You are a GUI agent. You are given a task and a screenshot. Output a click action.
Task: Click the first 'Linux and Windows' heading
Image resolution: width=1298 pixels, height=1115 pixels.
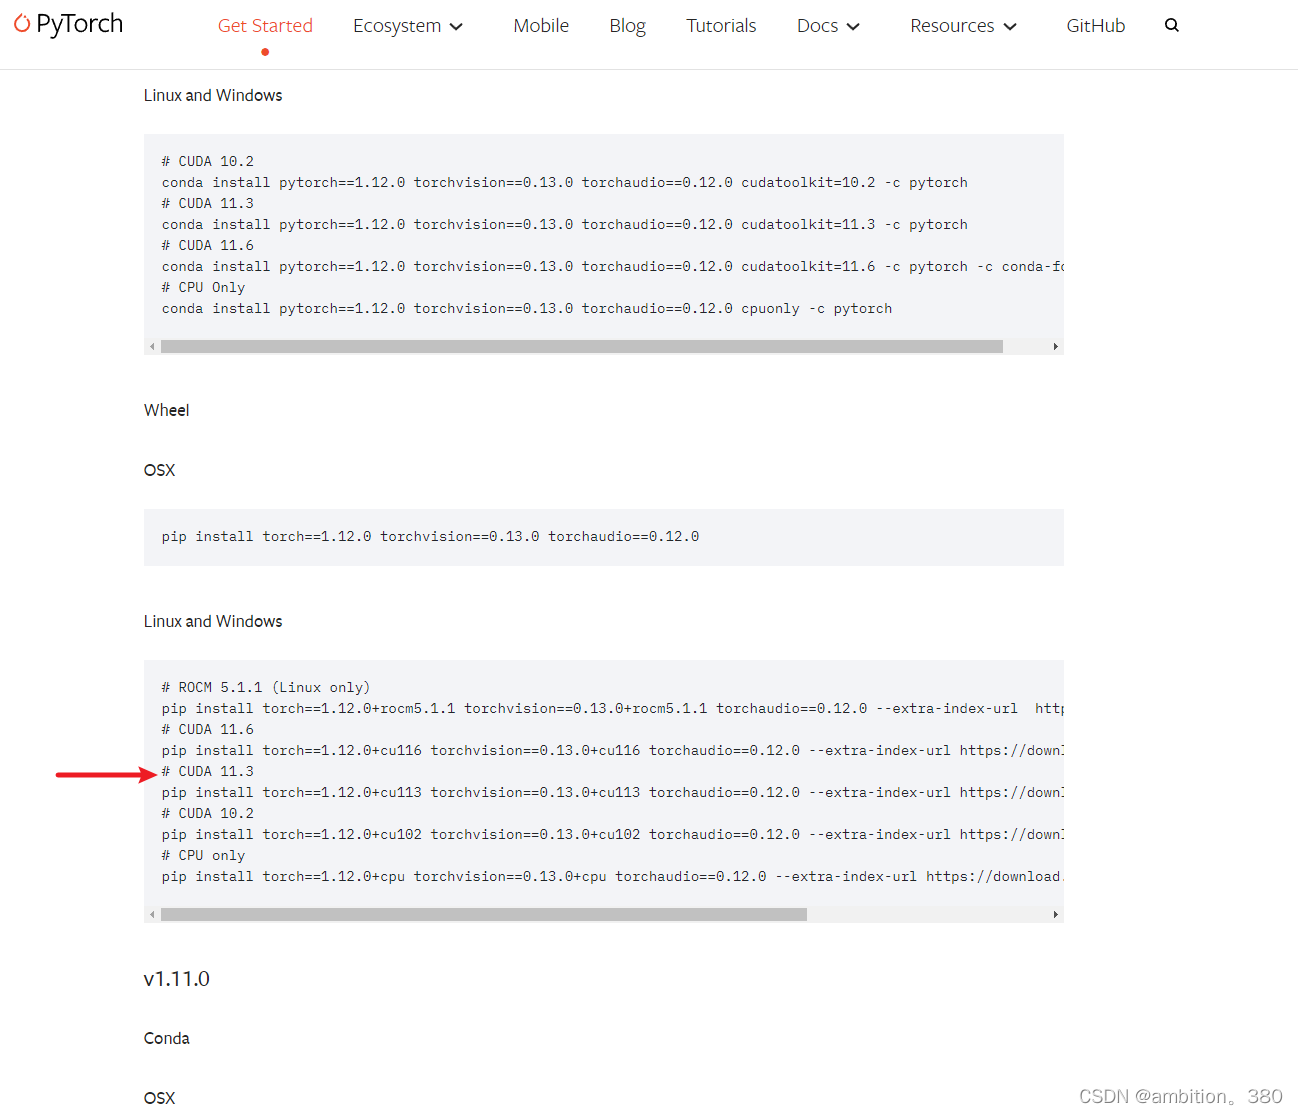[x=213, y=95]
